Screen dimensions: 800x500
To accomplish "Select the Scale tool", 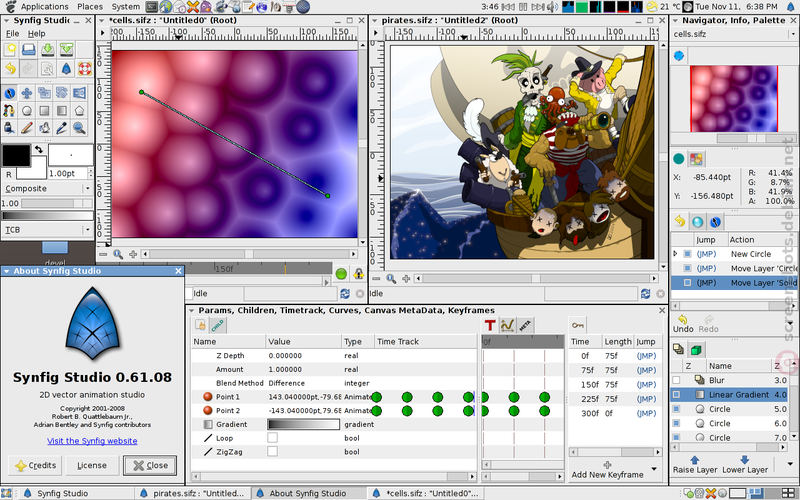I will pyautogui.click(x=44, y=93).
